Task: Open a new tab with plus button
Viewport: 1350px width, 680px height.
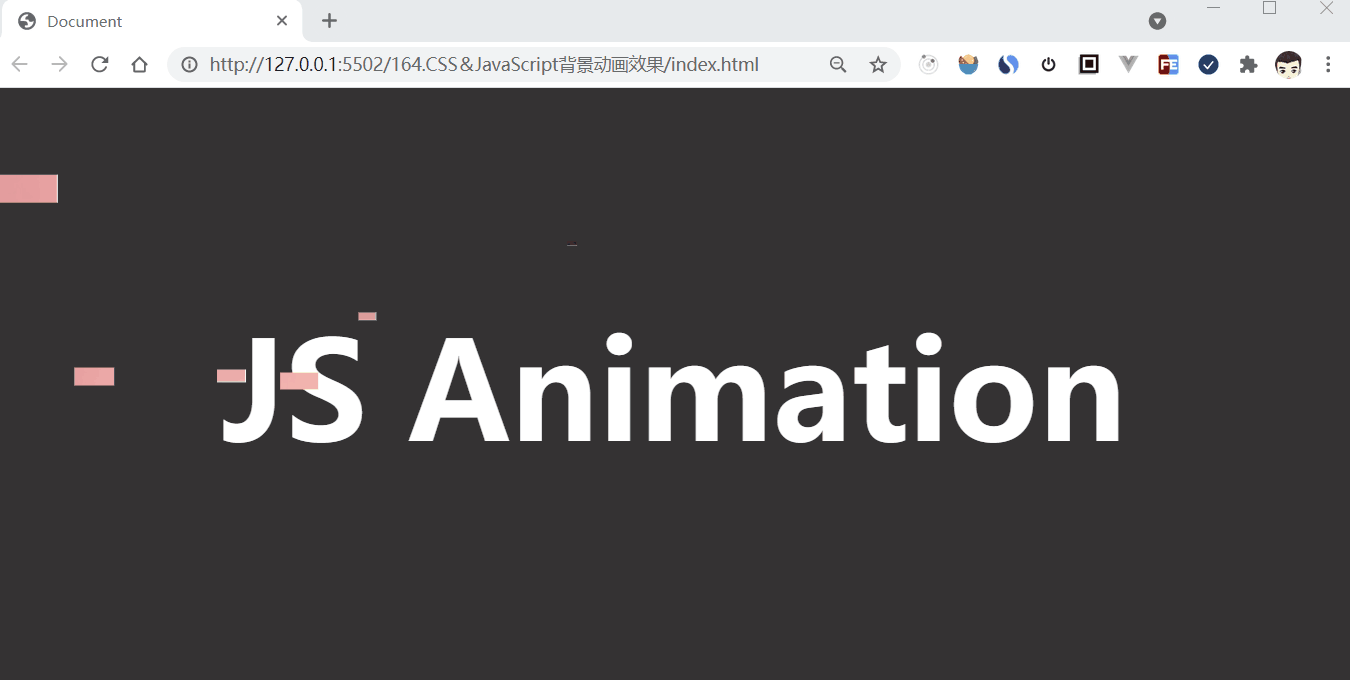Action: click(329, 21)
